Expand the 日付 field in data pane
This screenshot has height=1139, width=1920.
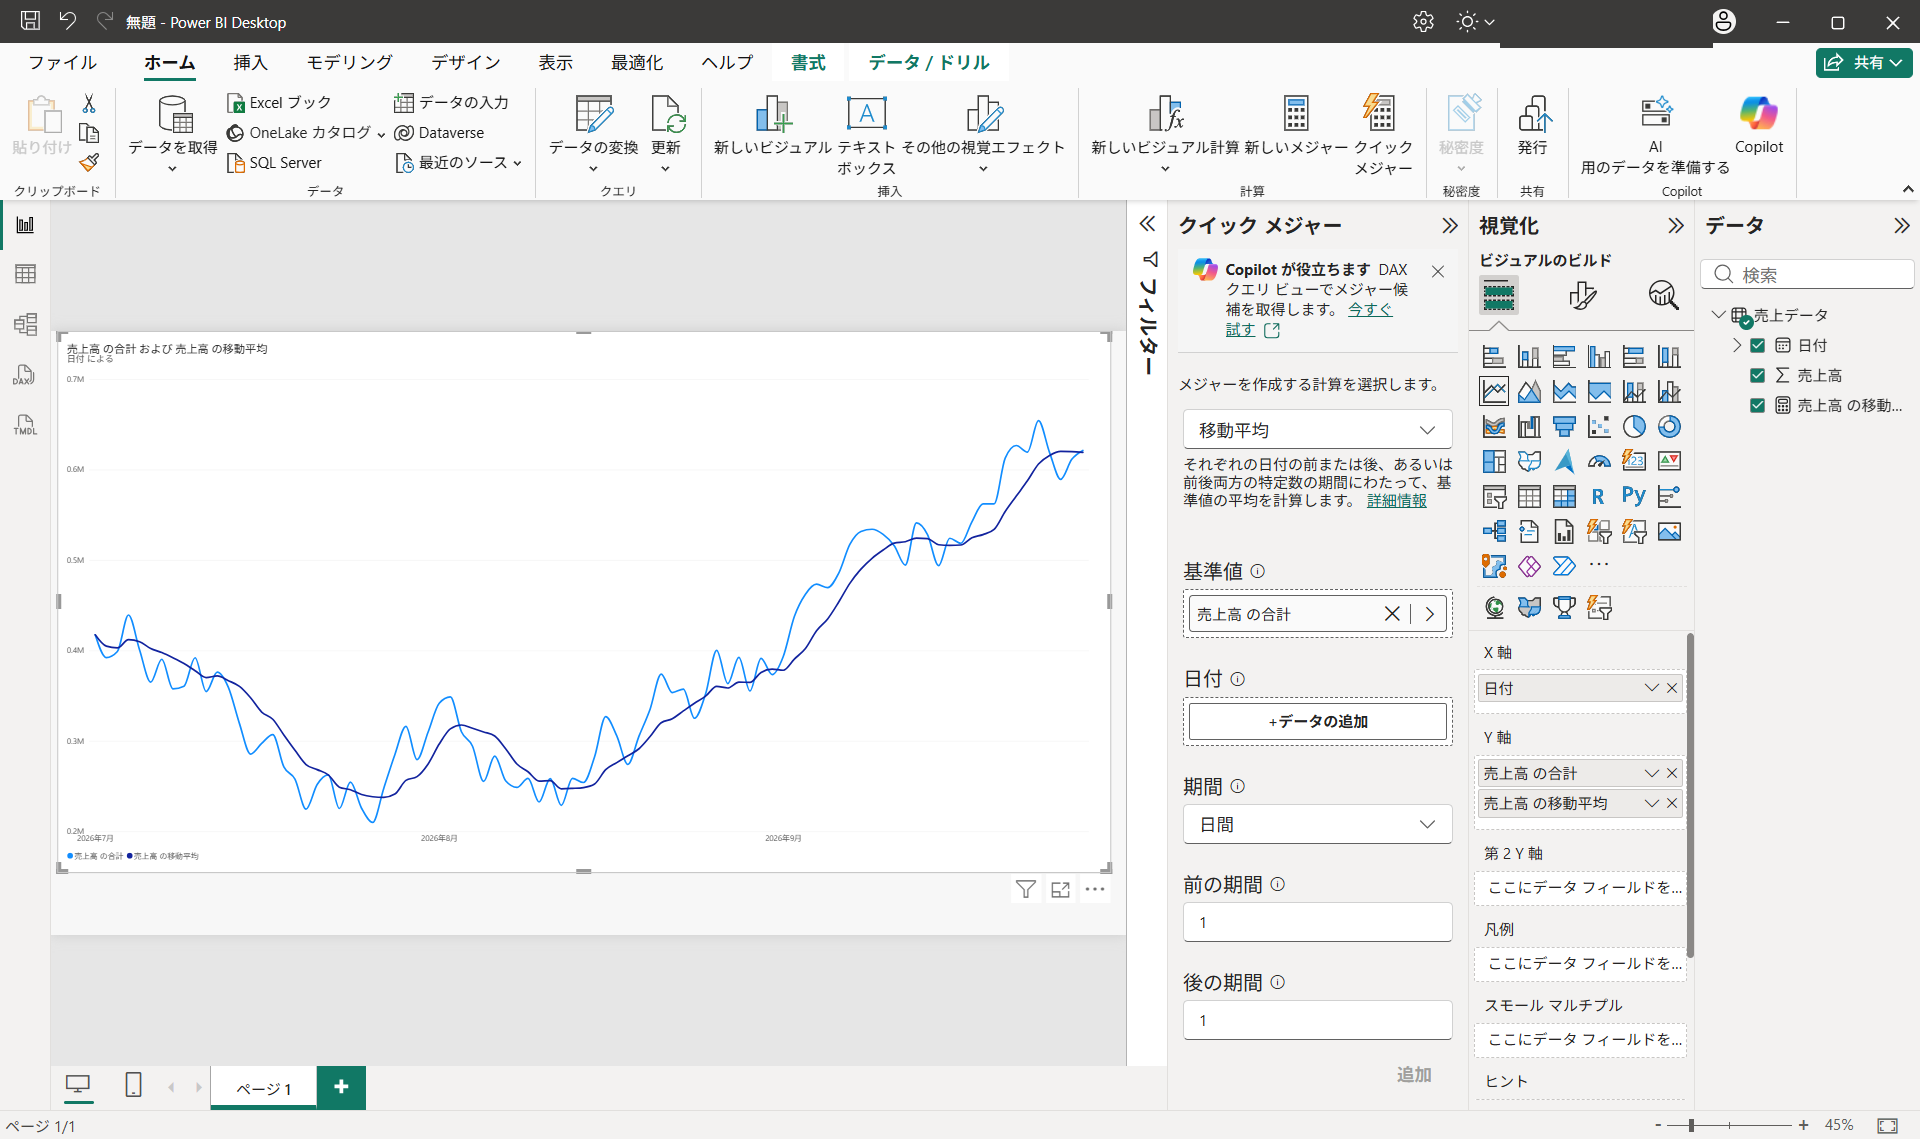1737,345
